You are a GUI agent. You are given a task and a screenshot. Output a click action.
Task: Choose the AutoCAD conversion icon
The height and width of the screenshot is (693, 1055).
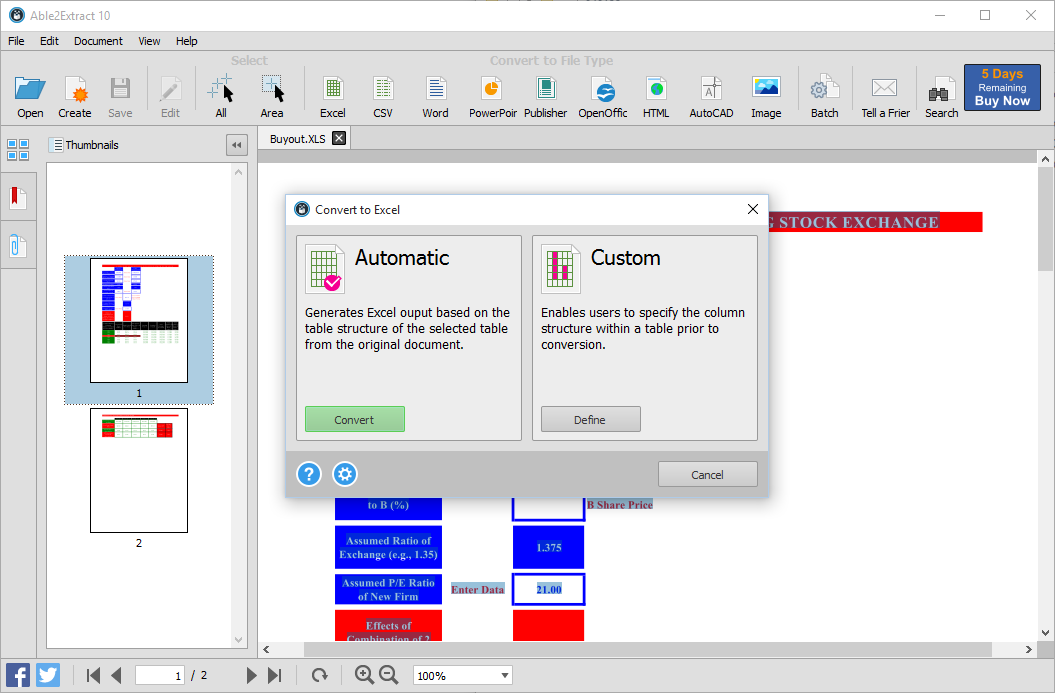pos(711,97)
